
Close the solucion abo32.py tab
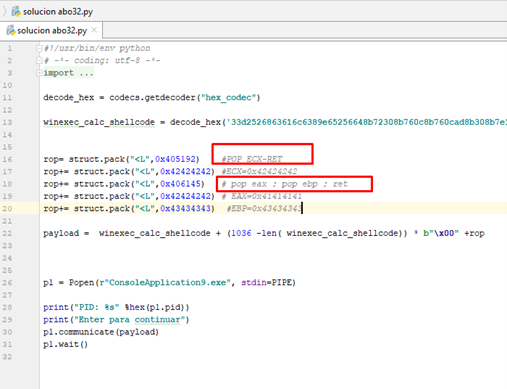[x=94, y=30]
